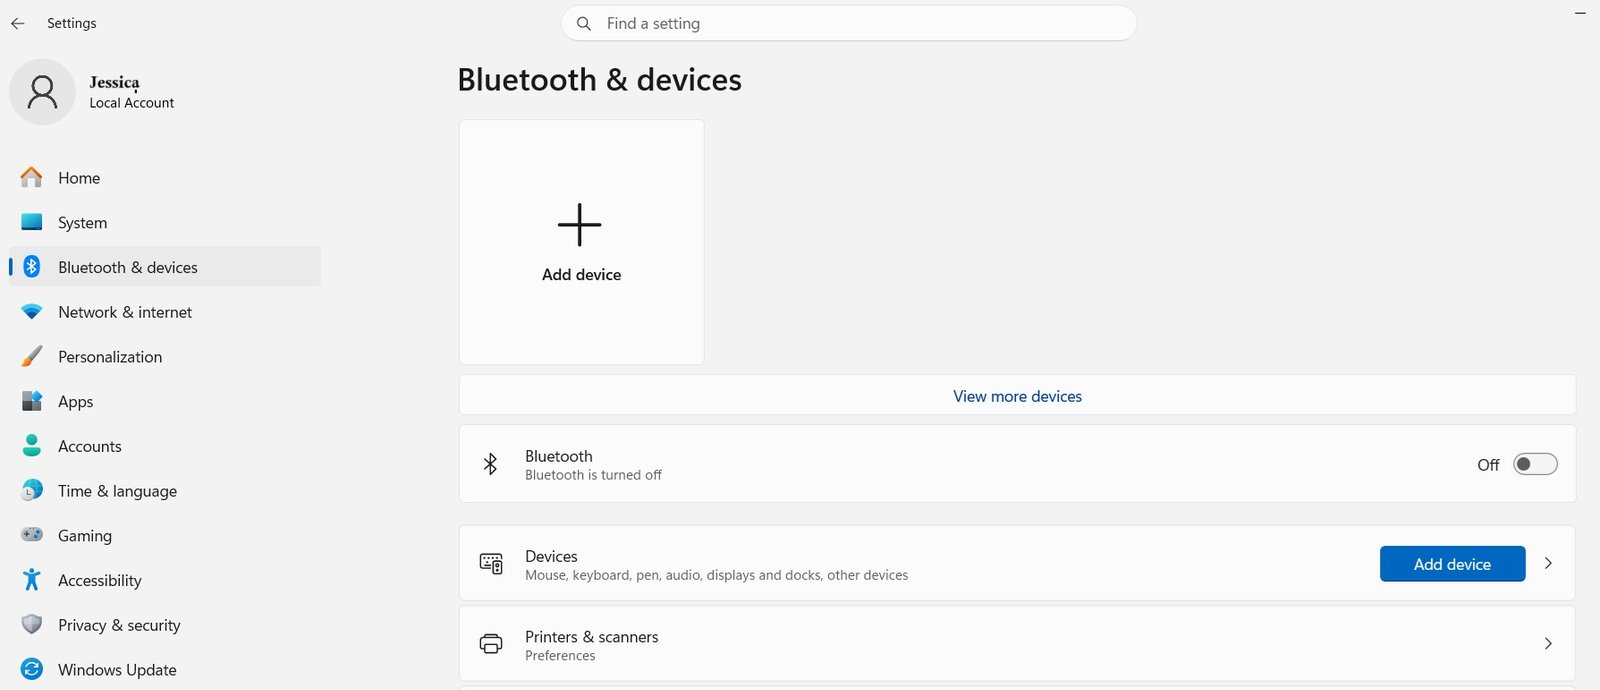Click the Home house icon
1600x690 pixels.
(x=32, y=177)
